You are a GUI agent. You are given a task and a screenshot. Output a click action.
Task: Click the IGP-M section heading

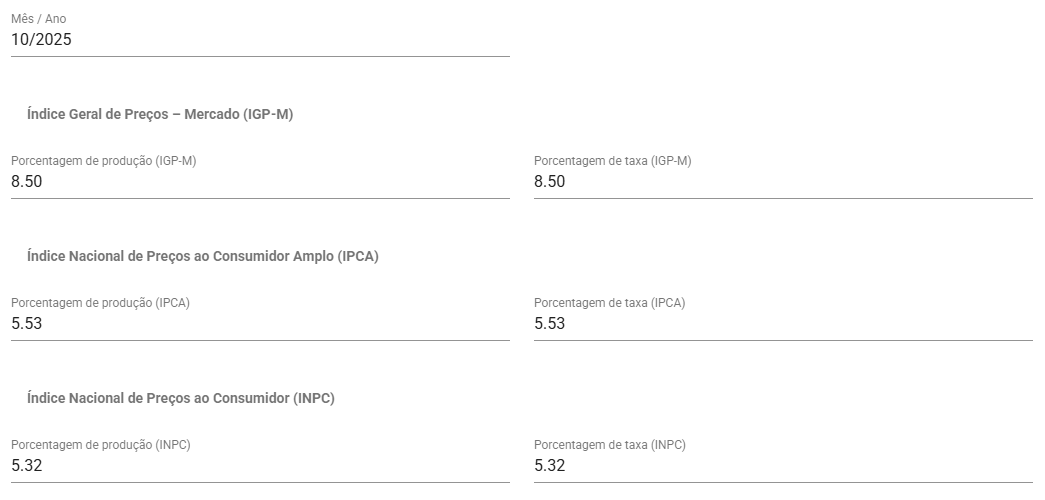click(x=160, y=114)
